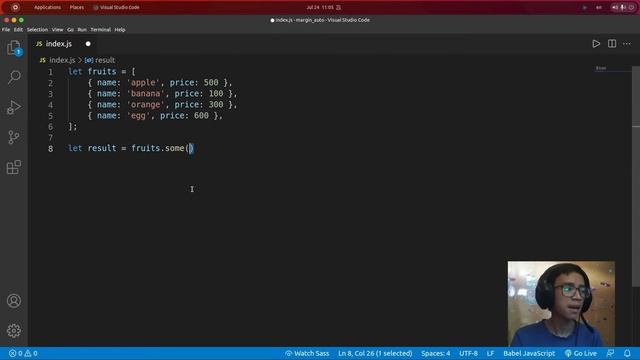Click price value 600
This screenshot has width=640, height=360.
coord(201,116)
